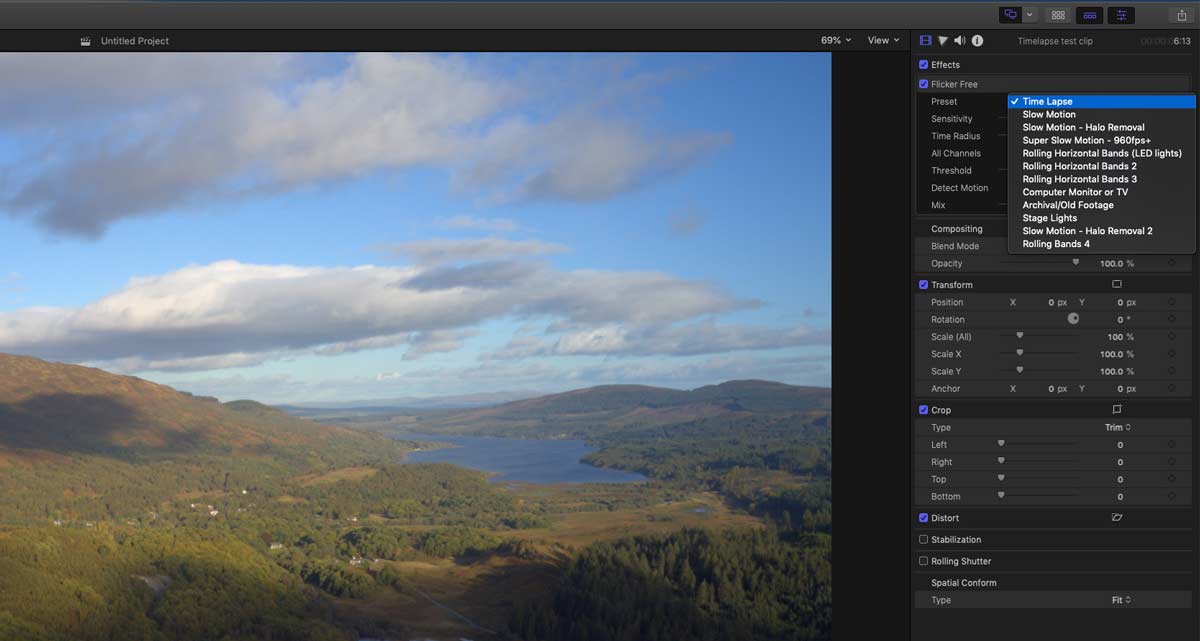
Task: Select Rolling Horizontal Bands 2 preset
Action: [1102, 167]
